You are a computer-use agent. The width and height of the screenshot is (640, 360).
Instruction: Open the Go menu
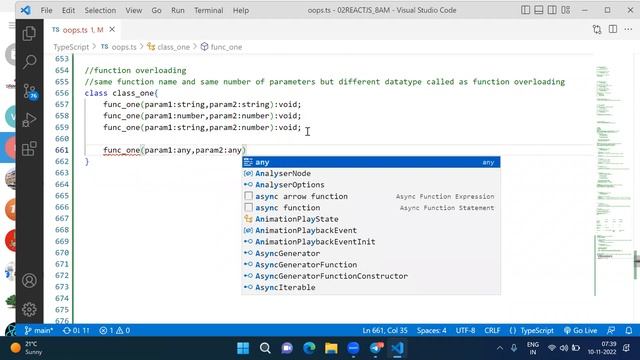pos(156,10)
